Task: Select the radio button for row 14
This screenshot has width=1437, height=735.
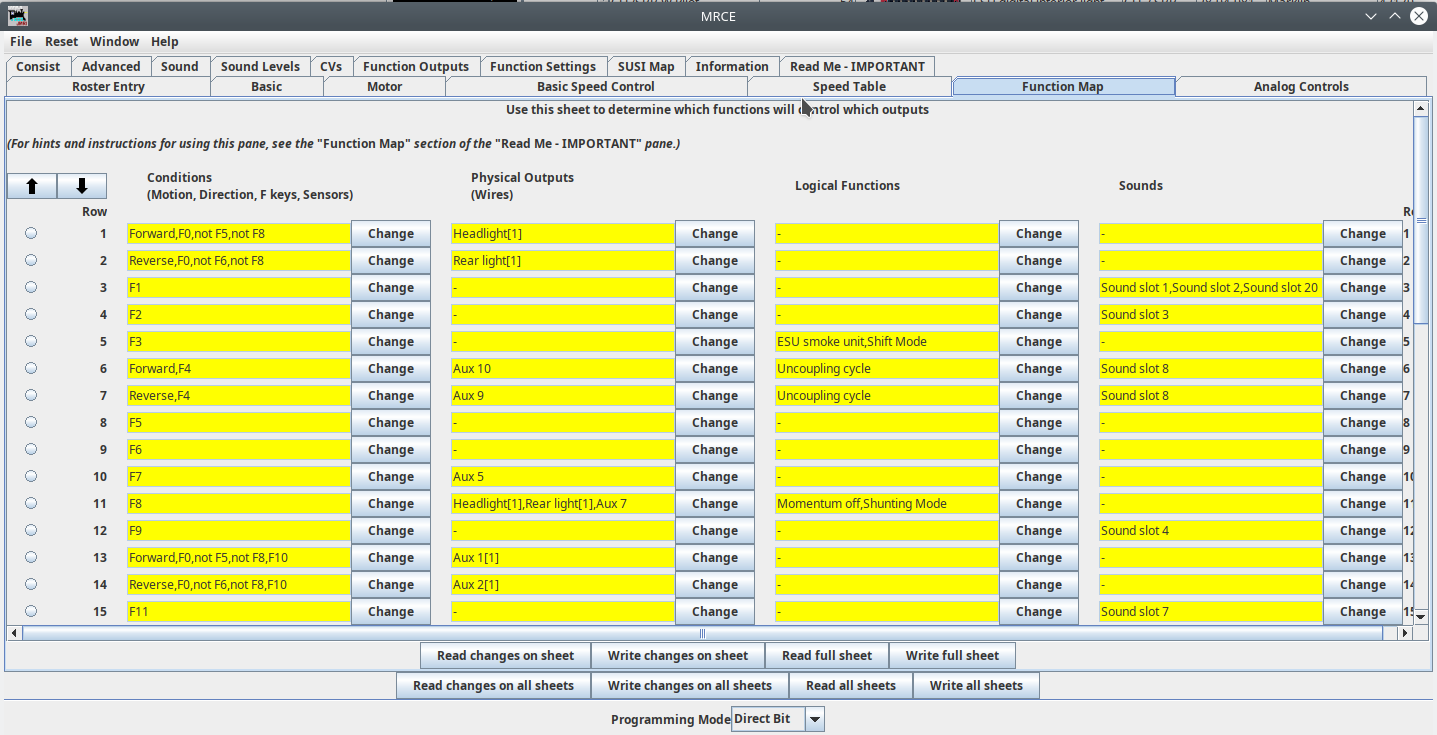Action: tap(31, 584)
